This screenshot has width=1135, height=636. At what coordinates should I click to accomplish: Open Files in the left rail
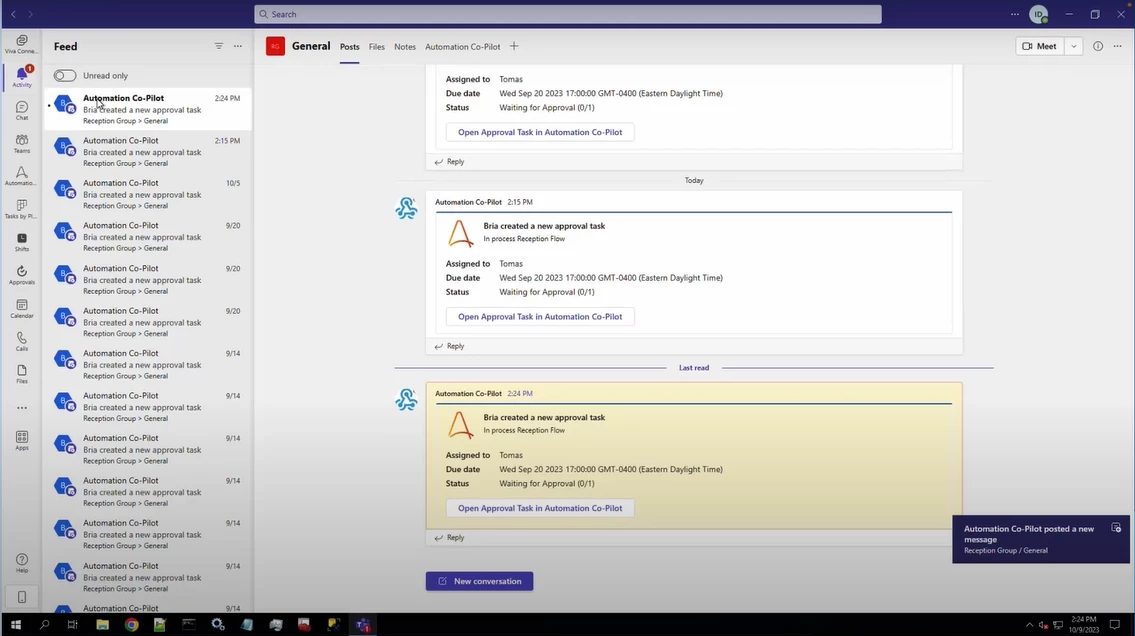[x=22, y=373]
